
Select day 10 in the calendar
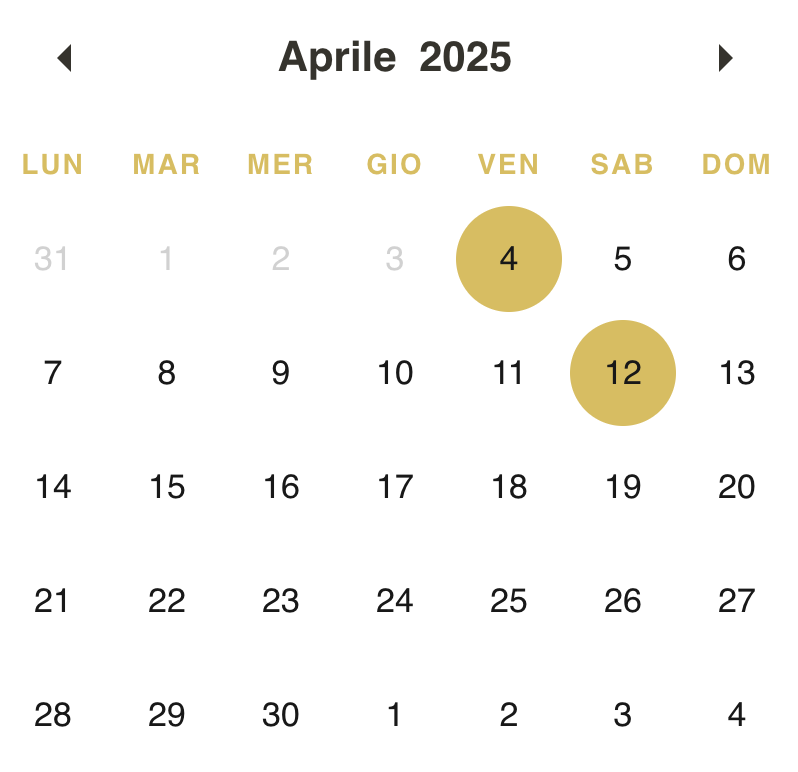[395, 373]
